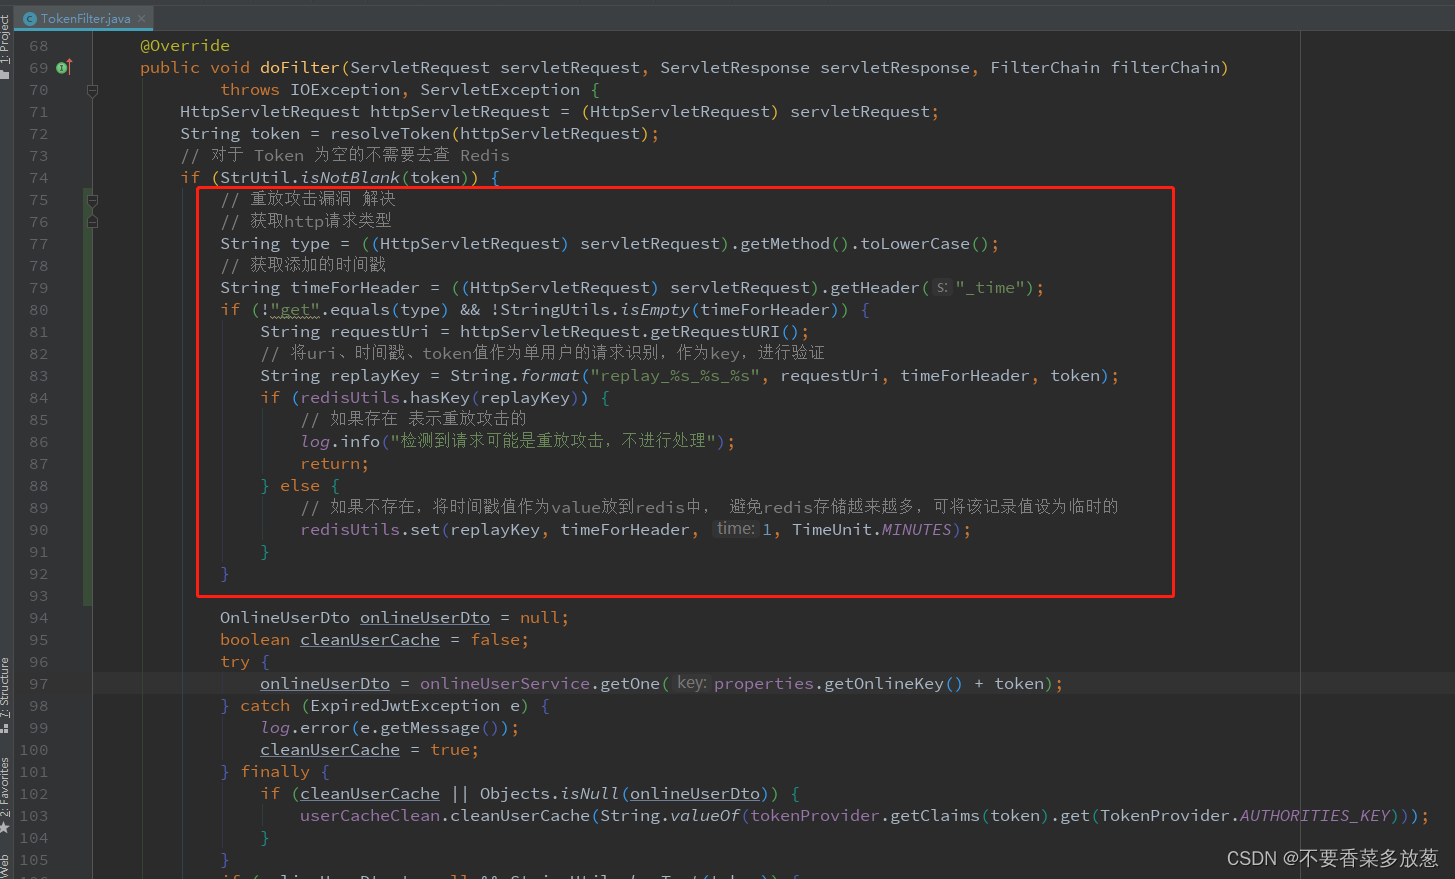The image size is (1455, 879).
Task: Click line number 83 in the gutter
Action: 38,376
